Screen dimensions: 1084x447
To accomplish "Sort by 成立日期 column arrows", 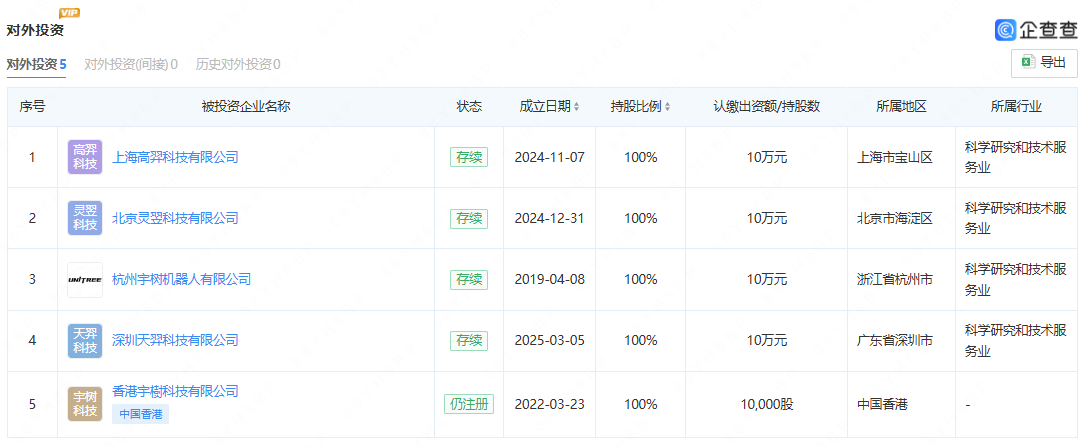I will pyautogui.click(x=577, y=107).
